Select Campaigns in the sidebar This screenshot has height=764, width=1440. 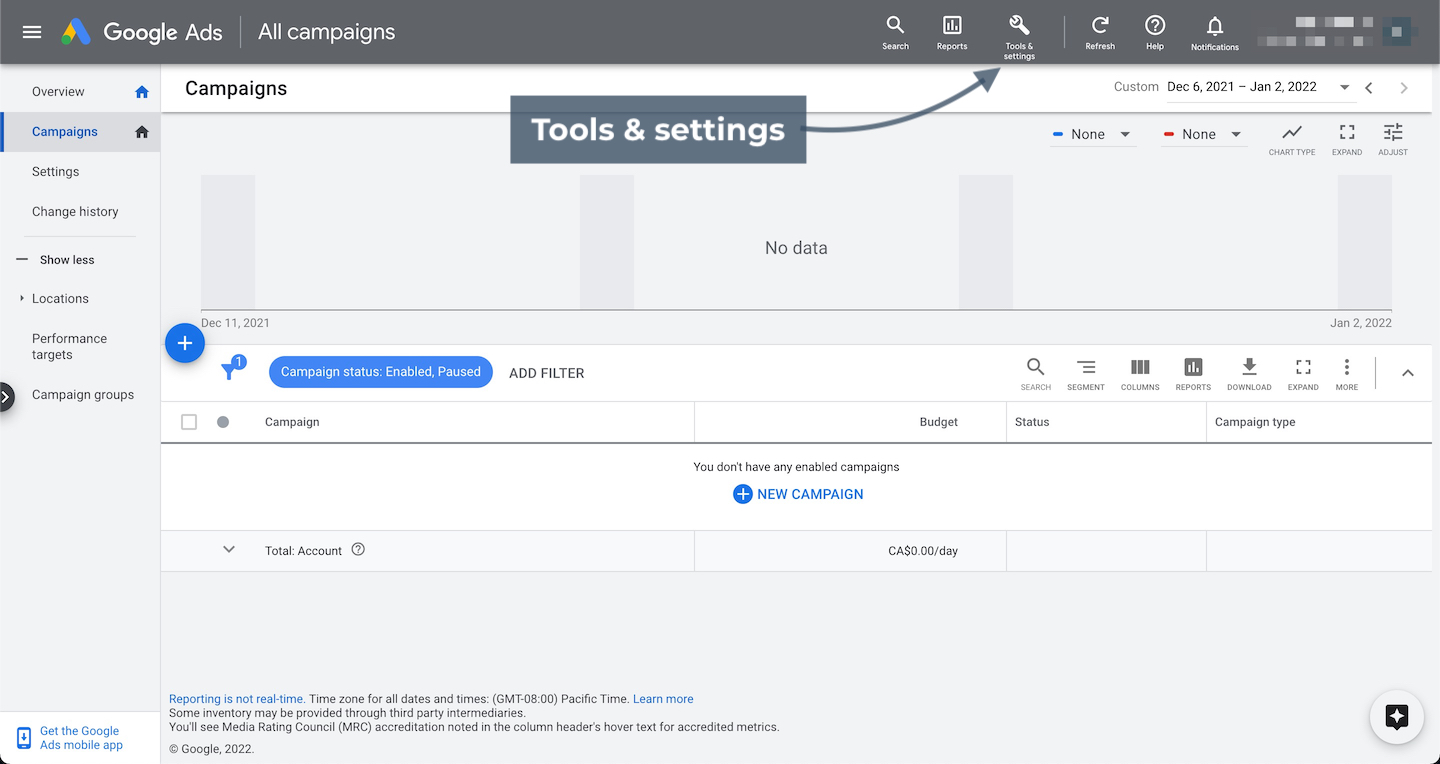tap(80, 132)
